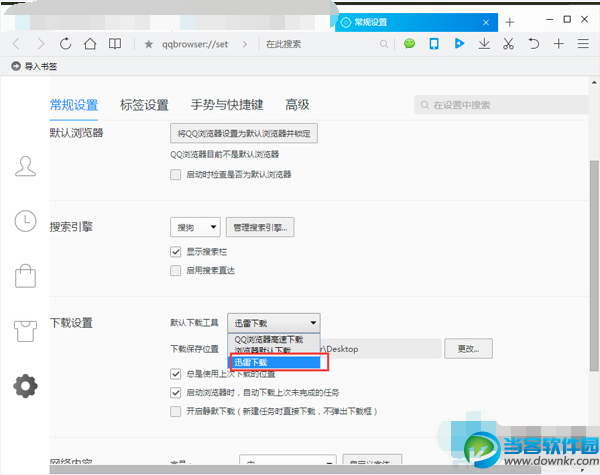This screenshot has height=475, width=600.
Task: Click the 管理搜索引擎 button
Action: coord(260,227)
